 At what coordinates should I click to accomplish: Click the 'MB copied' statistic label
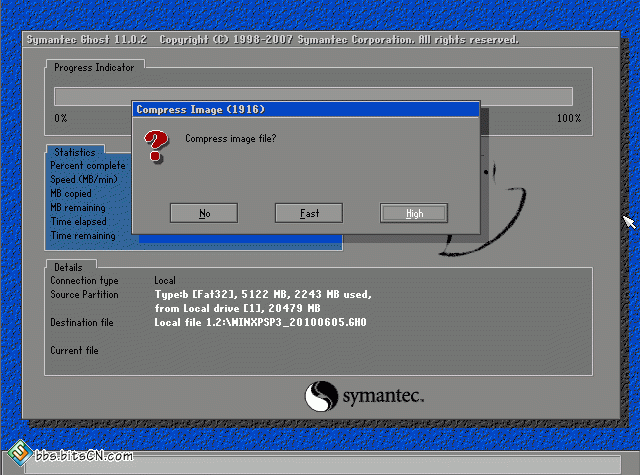coord(71,193)
